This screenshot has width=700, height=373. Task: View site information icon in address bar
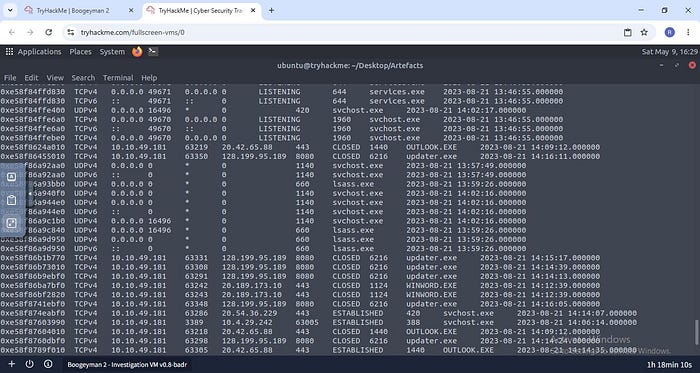(x=71, y=32)
